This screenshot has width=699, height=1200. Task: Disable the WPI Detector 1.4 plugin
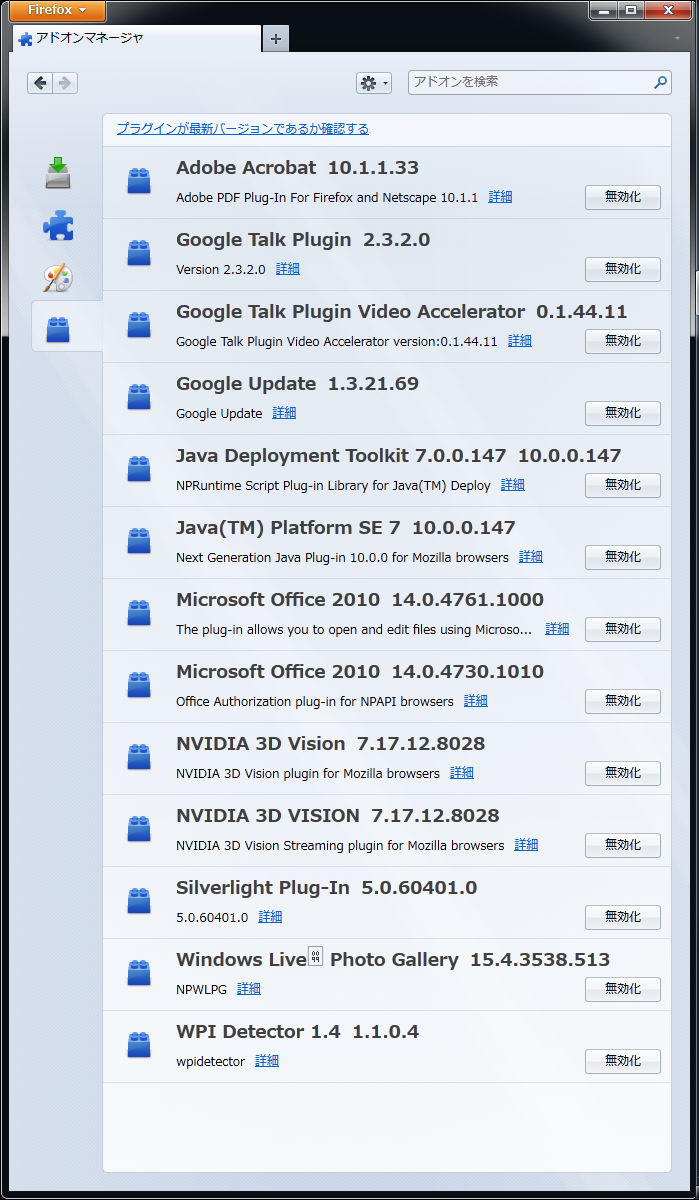pos(622,1062)
